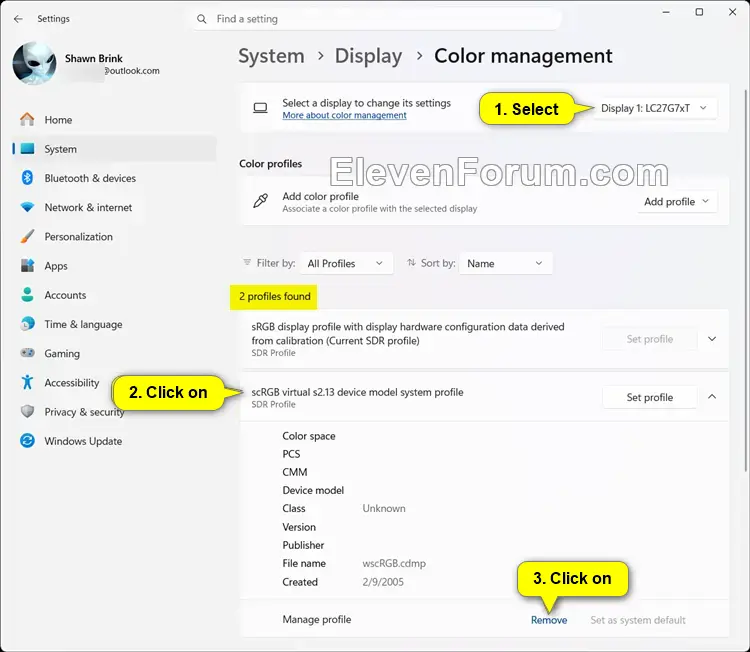The width and height of the screenshot is (750, 652).
Task: Click the Find a setting search box
Action: click(x=377, y=19)
